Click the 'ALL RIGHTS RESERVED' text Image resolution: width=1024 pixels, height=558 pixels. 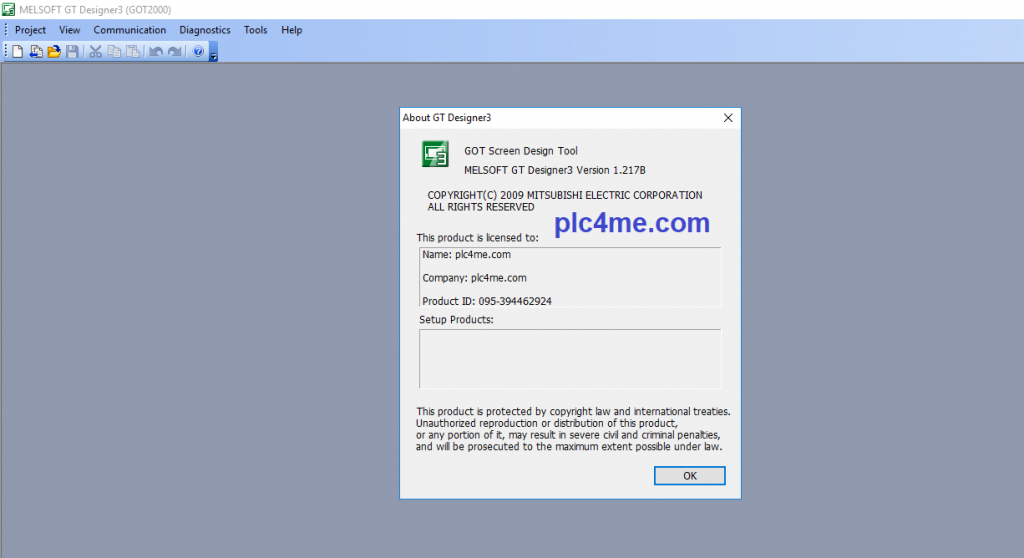click(481, 207)
